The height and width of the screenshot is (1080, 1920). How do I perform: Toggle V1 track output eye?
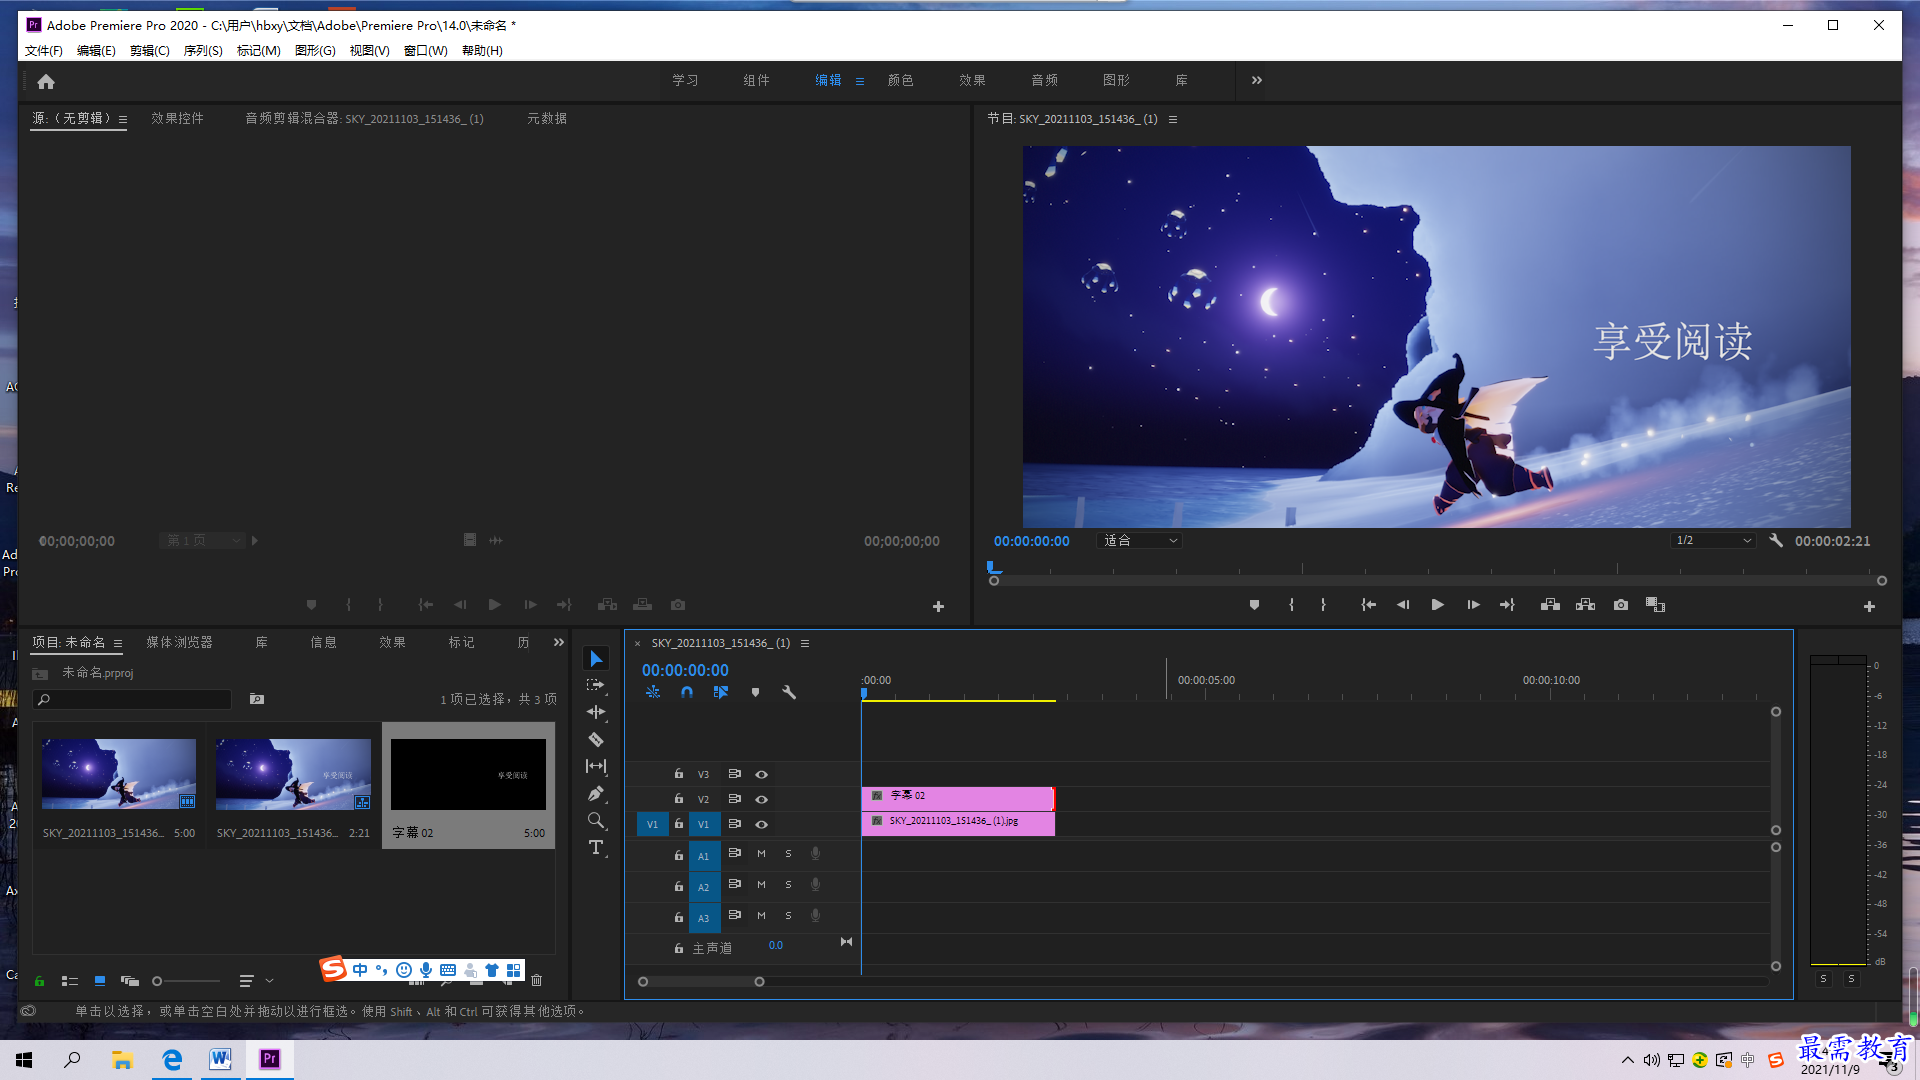point(761,824)
